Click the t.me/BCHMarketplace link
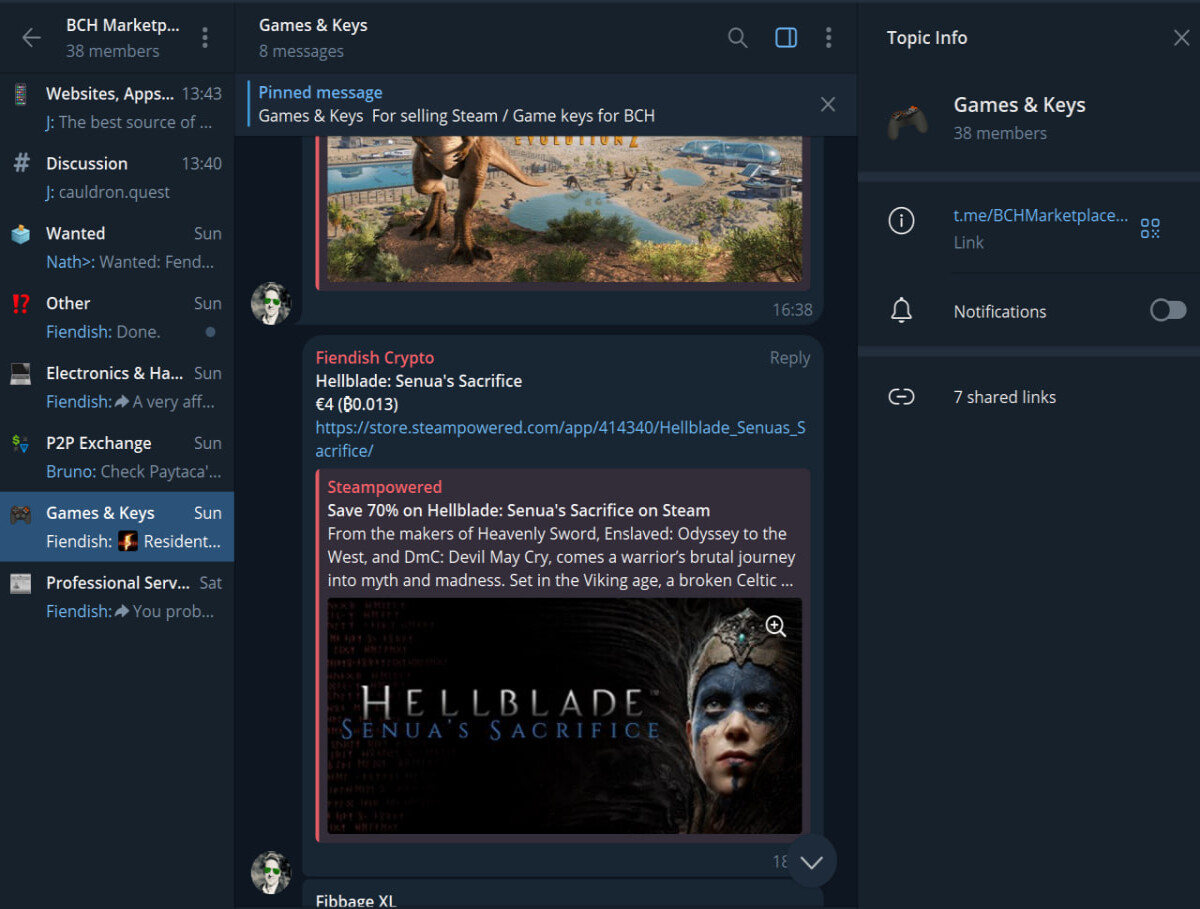 [1040, 215]
